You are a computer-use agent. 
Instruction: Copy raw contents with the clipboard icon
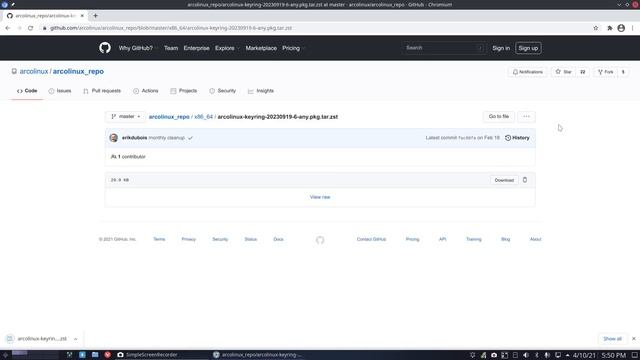pyautogui.click(x=525, y=180)
